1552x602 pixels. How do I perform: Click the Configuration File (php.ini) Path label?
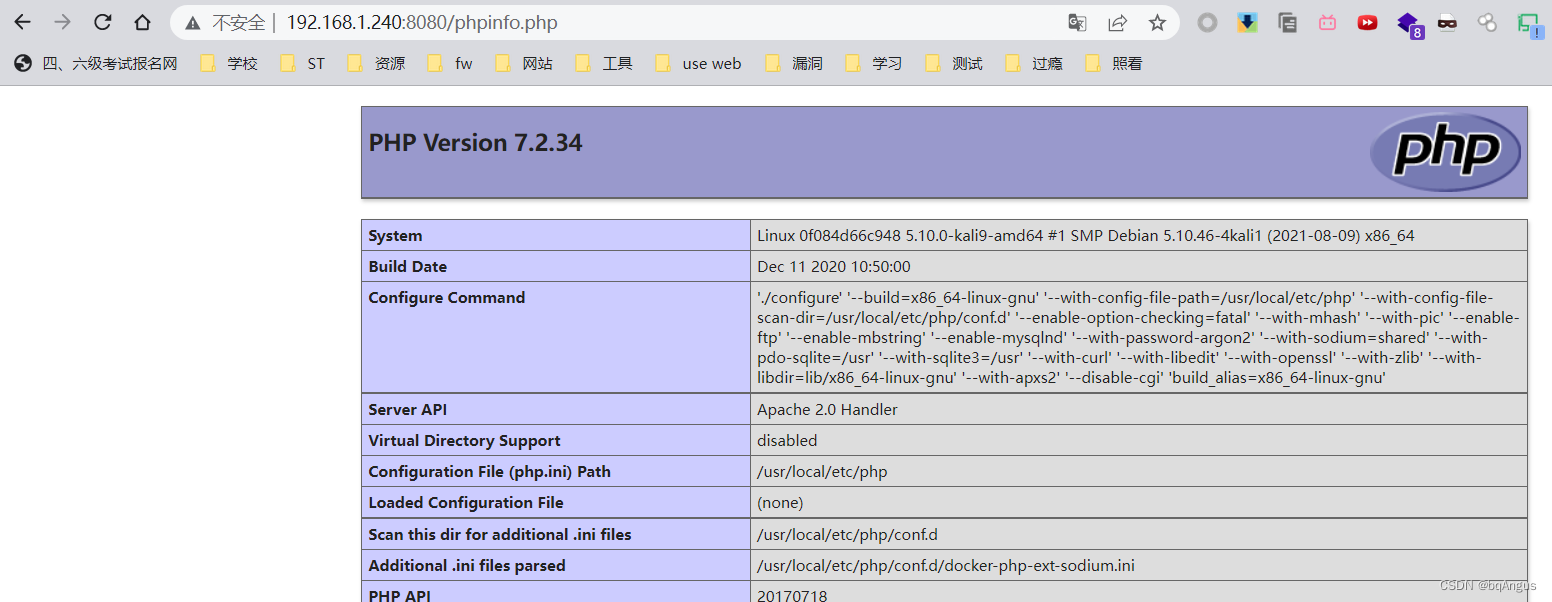tap(489, 472)
